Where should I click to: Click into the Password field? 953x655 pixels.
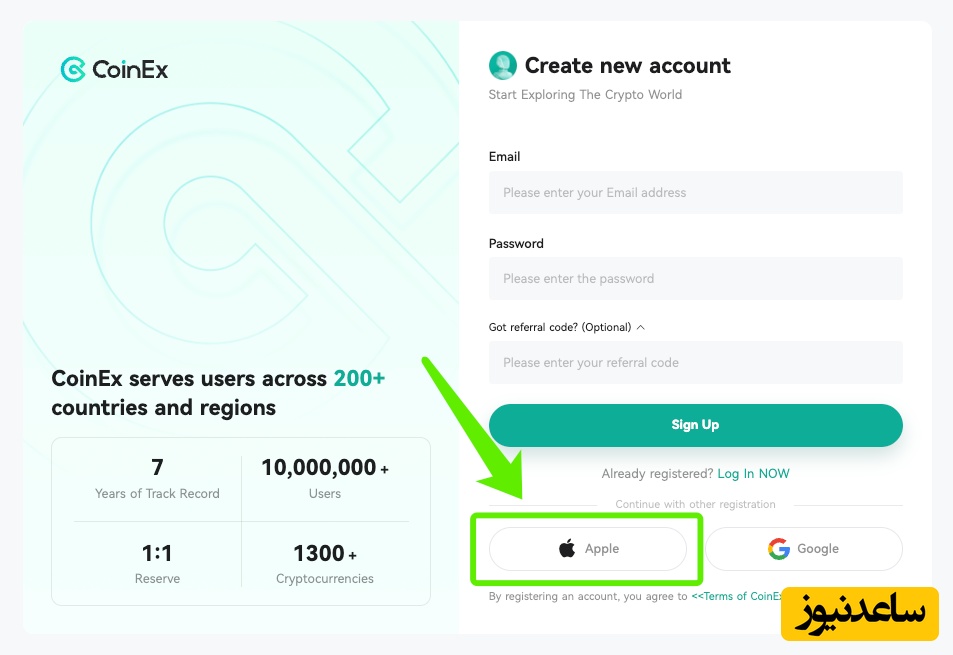tap(695, 278)
